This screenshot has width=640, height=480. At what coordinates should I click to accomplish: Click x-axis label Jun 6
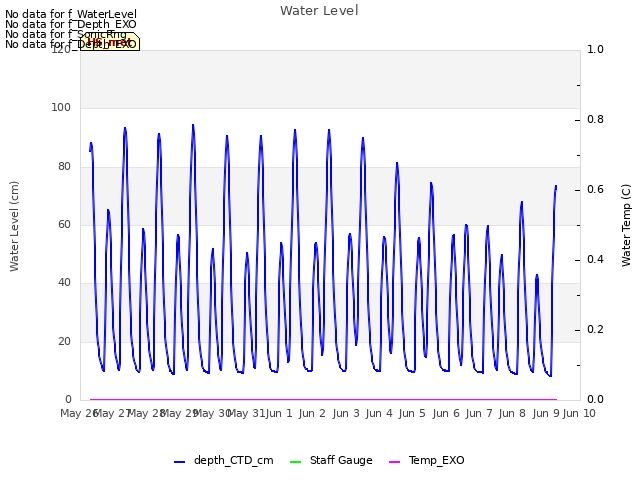[x=446, y=413]
